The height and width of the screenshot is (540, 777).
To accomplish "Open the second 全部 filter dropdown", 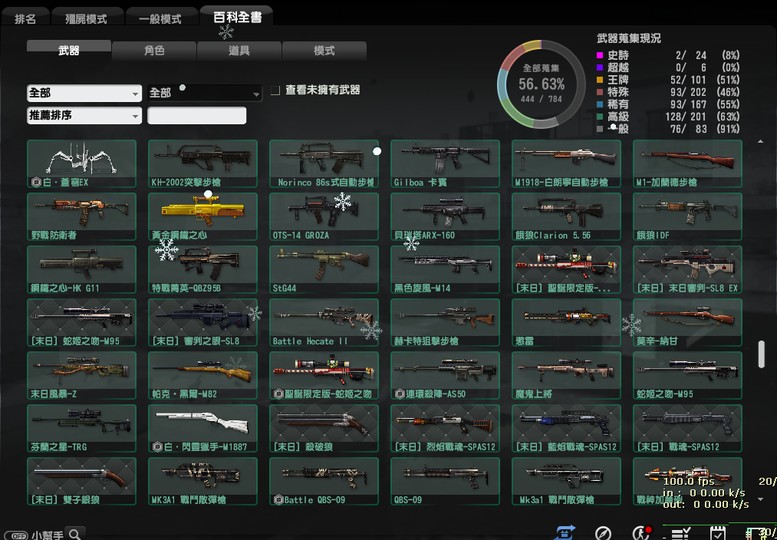I will coord(204,93).
